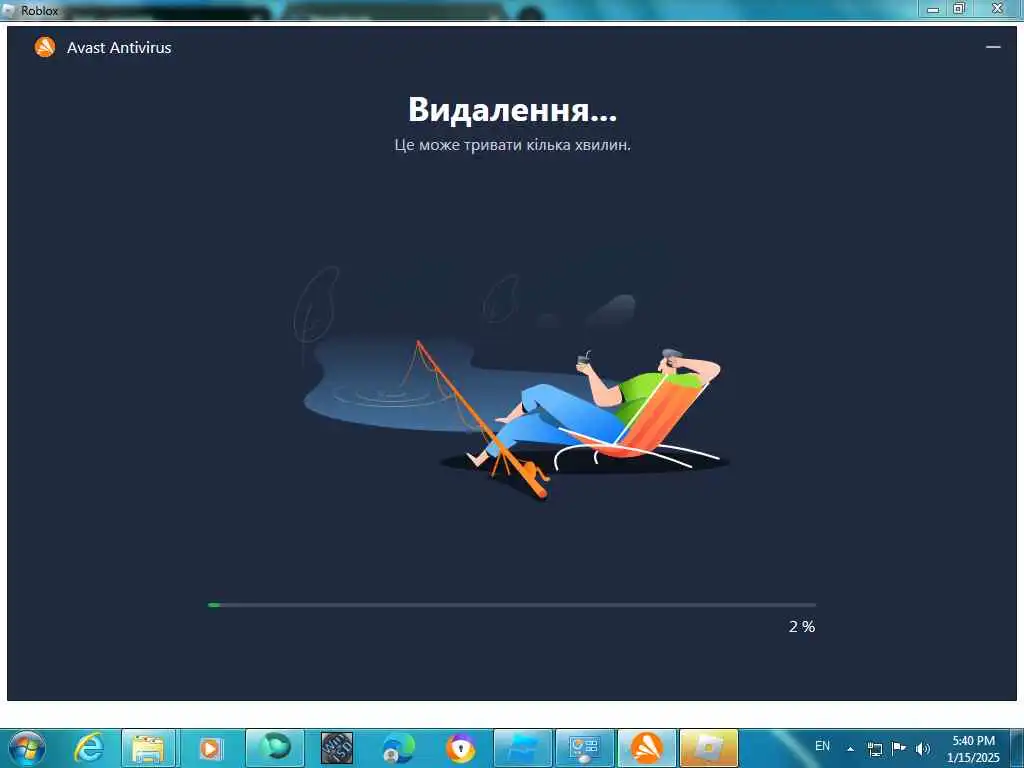Switch to the Avast orange taskbar item
This screenshot has width=1024, height=768.
[x=647, y=748]
